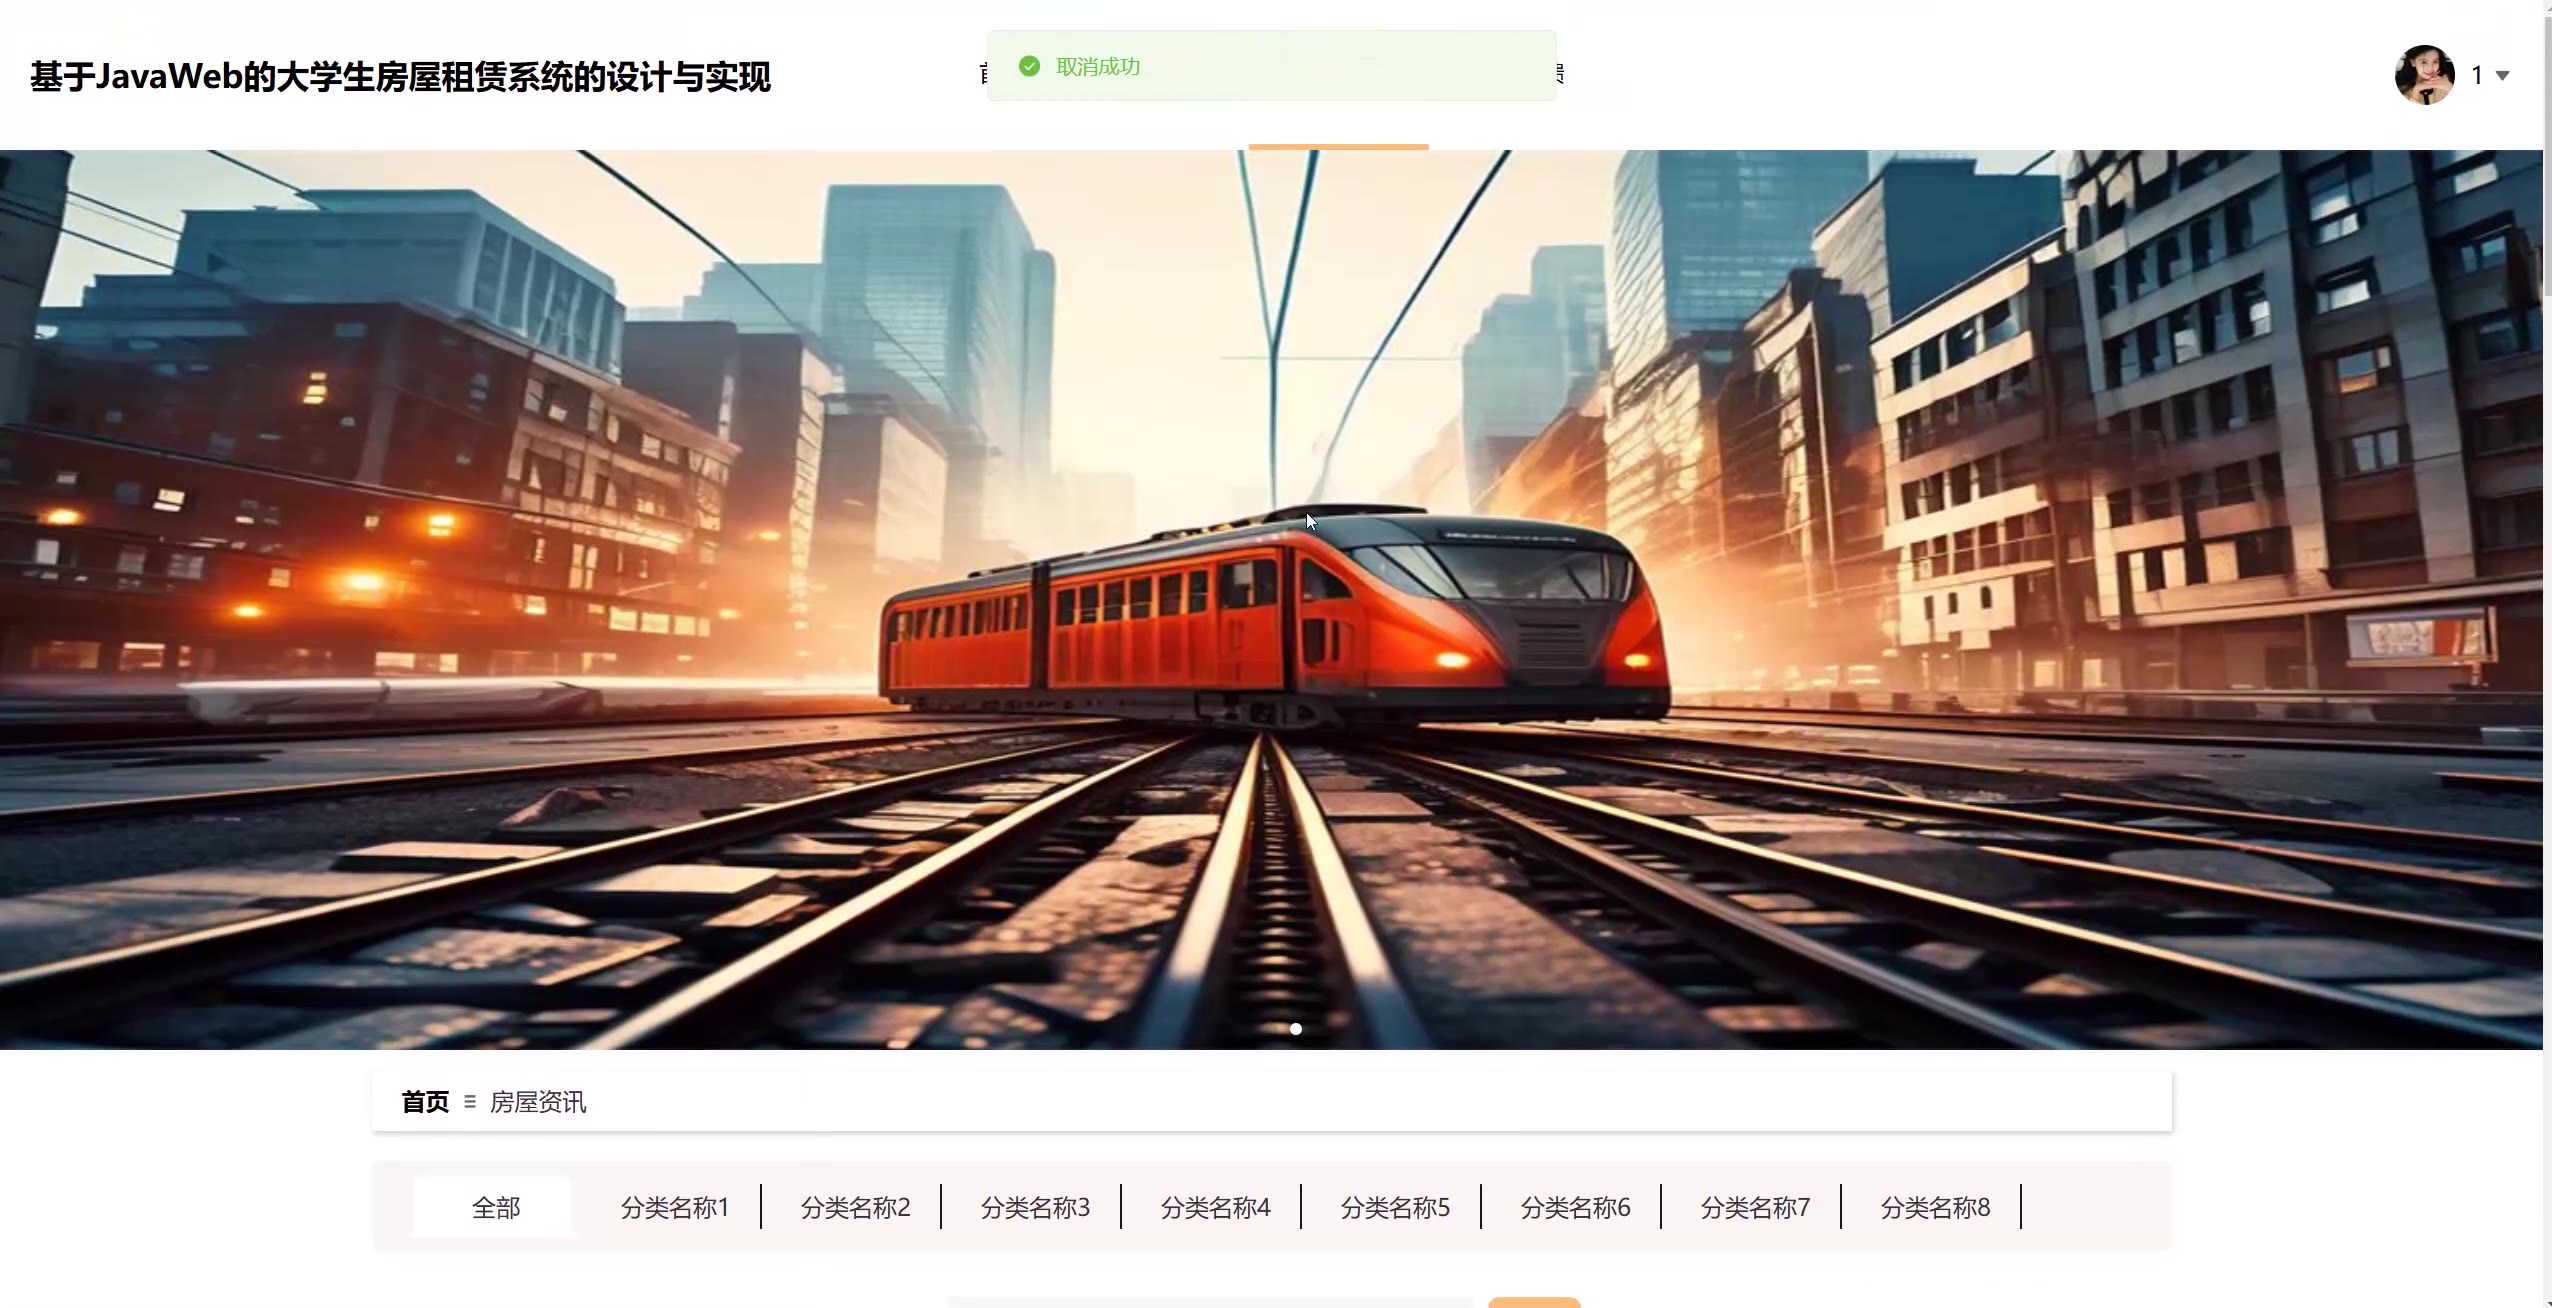Go to 首页 in the breadcrumb
This screenshot has height=1308, width=2552.
click(x=425, y=1102)
